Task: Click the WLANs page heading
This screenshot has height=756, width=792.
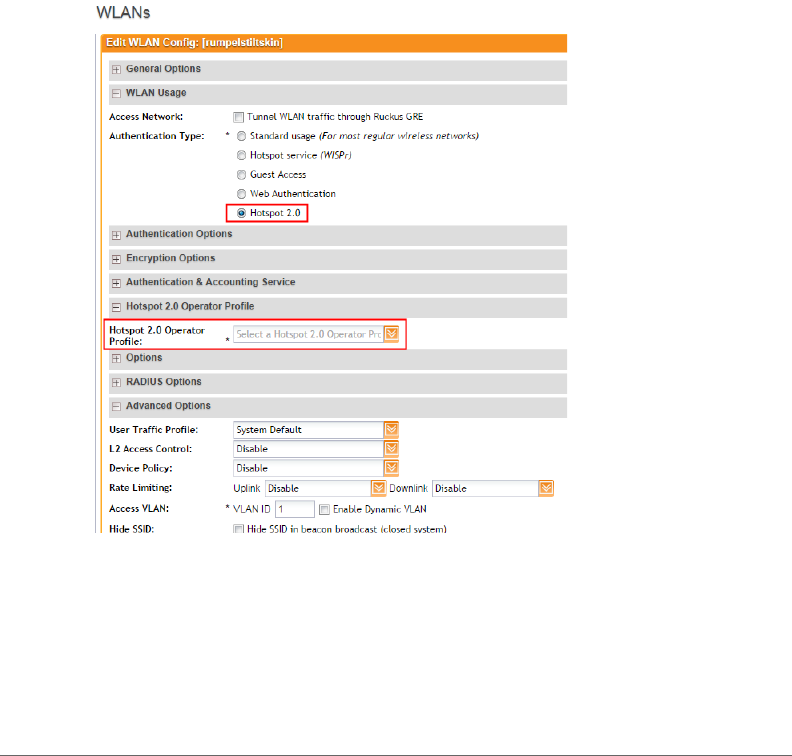Action: (123, 13)
